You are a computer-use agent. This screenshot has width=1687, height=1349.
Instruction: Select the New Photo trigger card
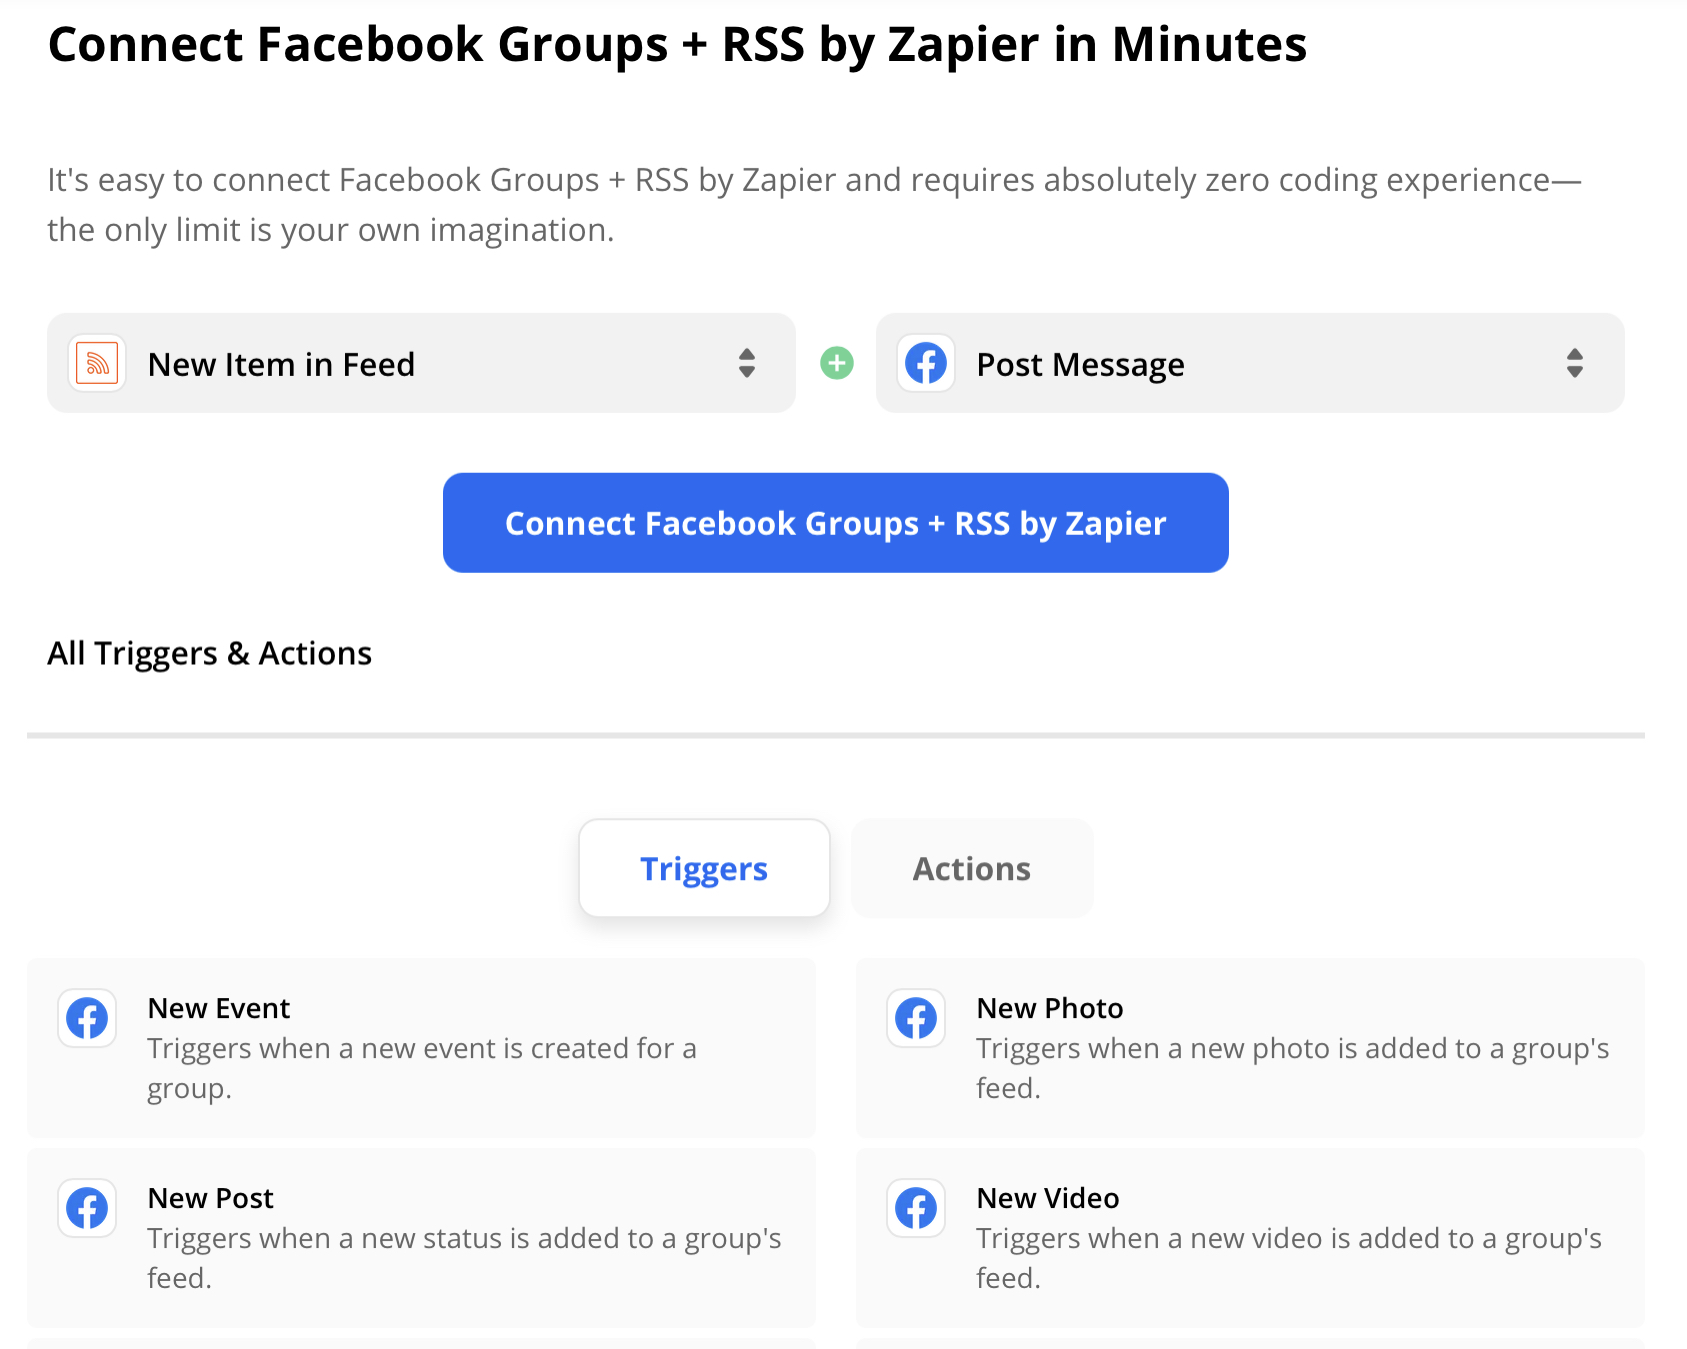coord(1250,1048)
